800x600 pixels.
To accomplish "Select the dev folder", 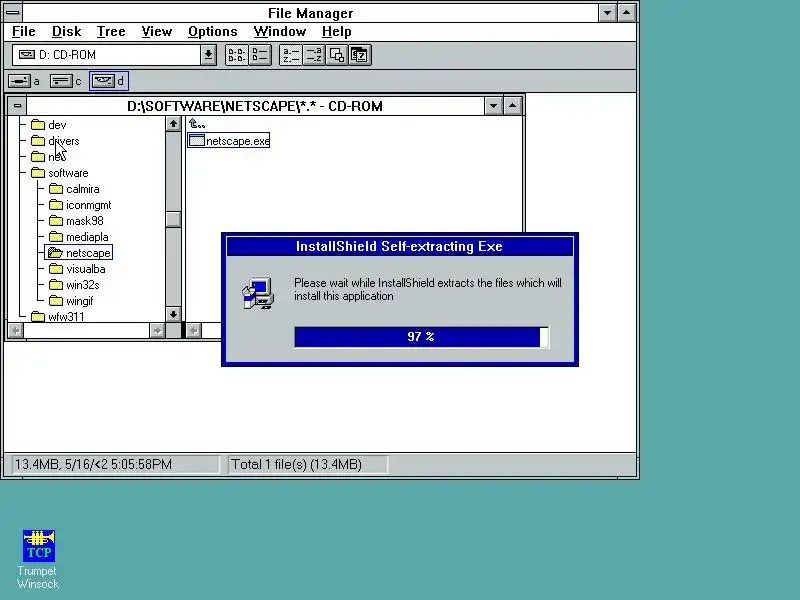I will click(x=48, y=125).
